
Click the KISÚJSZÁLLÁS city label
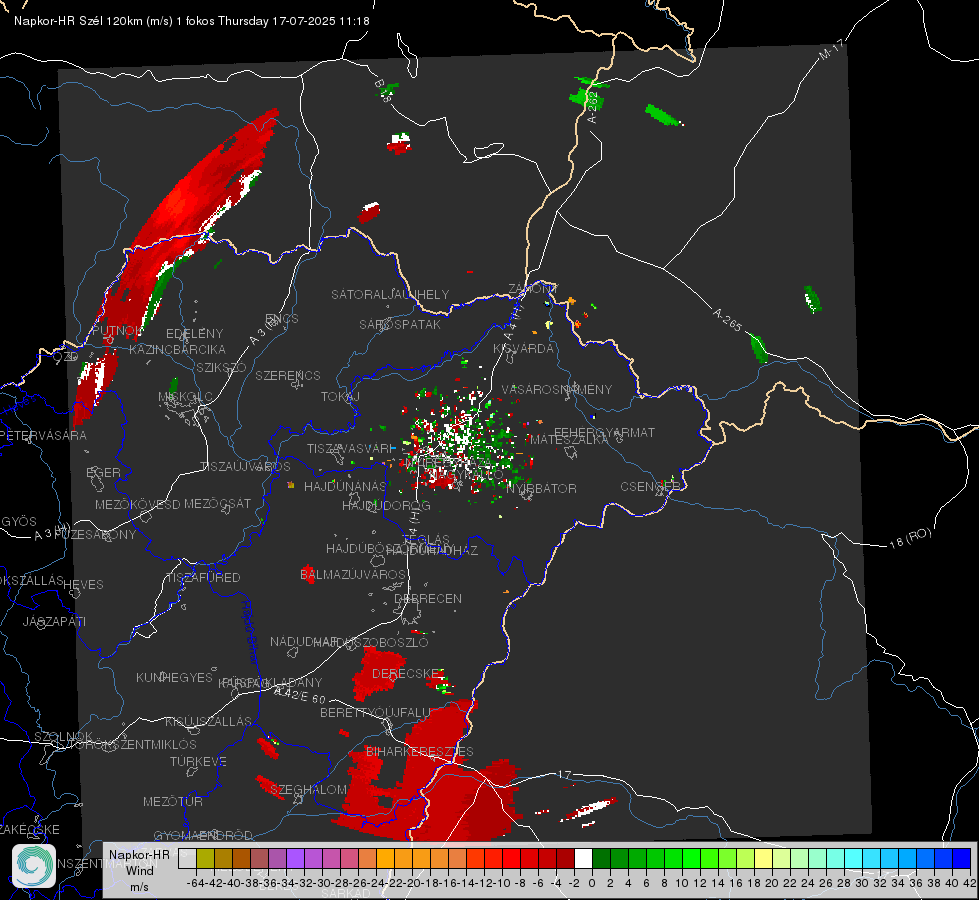point(209,721)
